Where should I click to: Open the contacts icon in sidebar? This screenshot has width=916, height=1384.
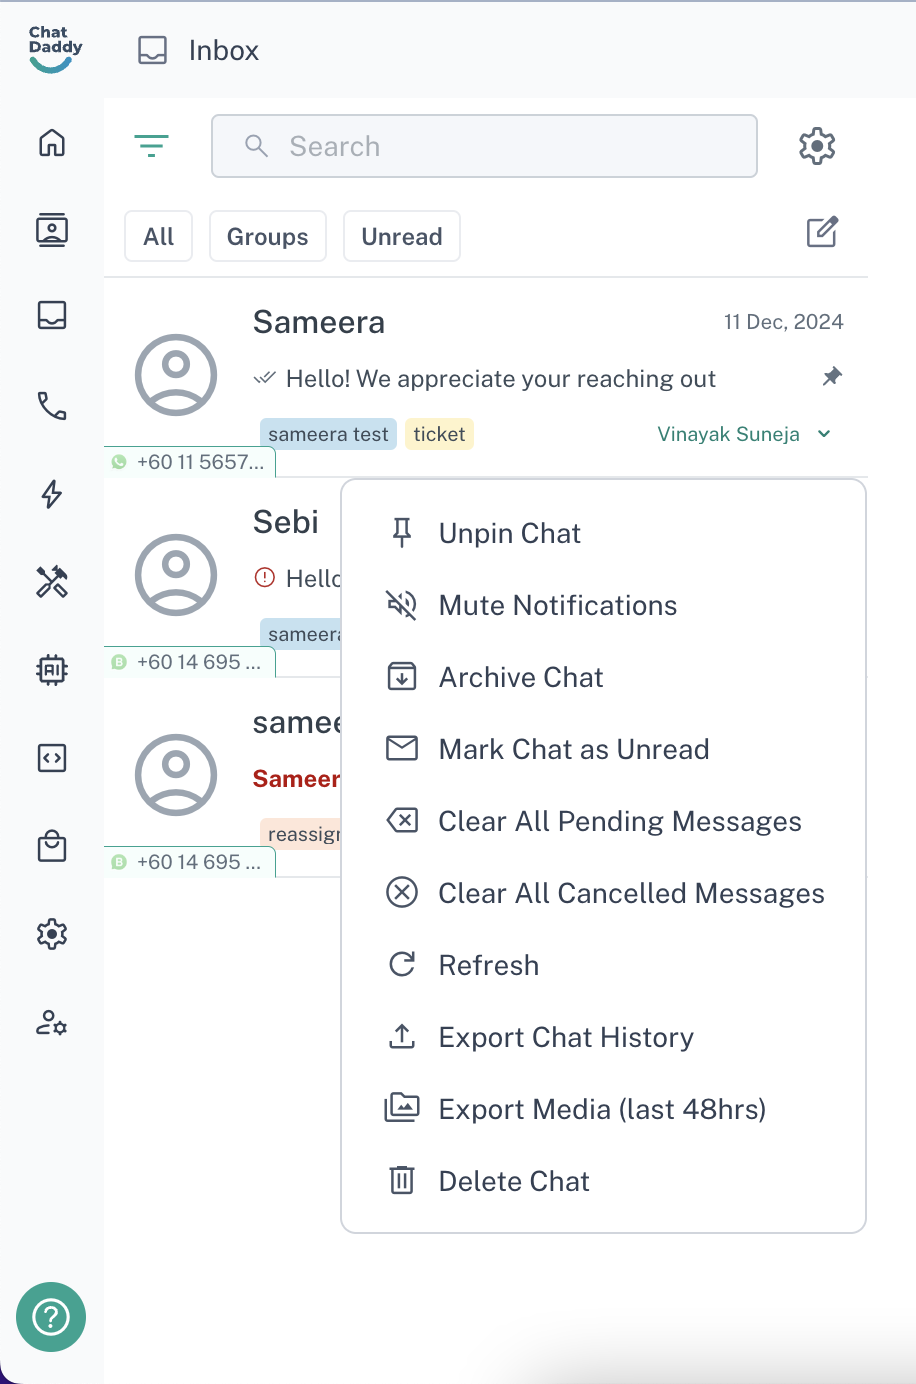(x=52, y=230)
